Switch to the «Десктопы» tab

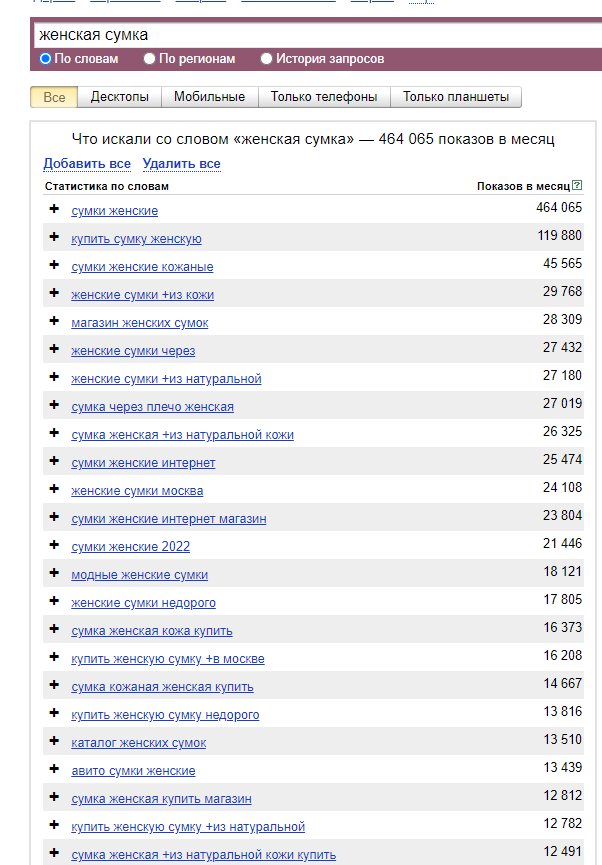[x=119, y=97]
